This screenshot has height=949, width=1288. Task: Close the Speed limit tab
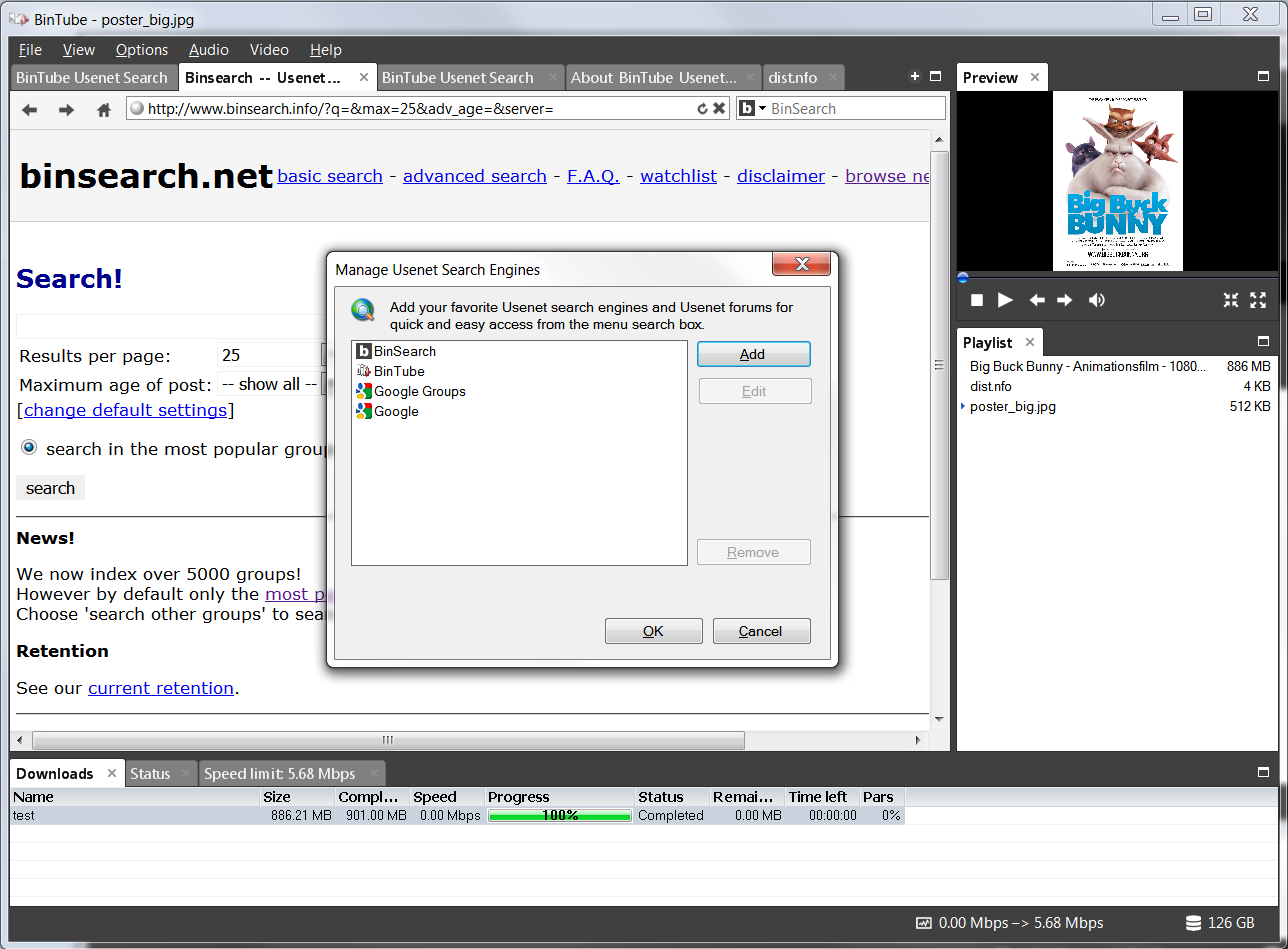374,773
